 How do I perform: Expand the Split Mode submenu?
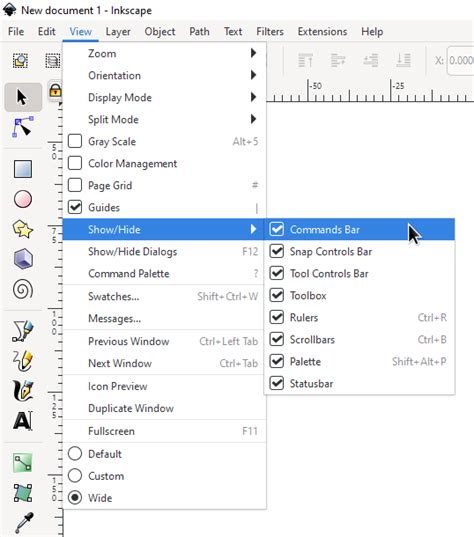pos(164,119)
